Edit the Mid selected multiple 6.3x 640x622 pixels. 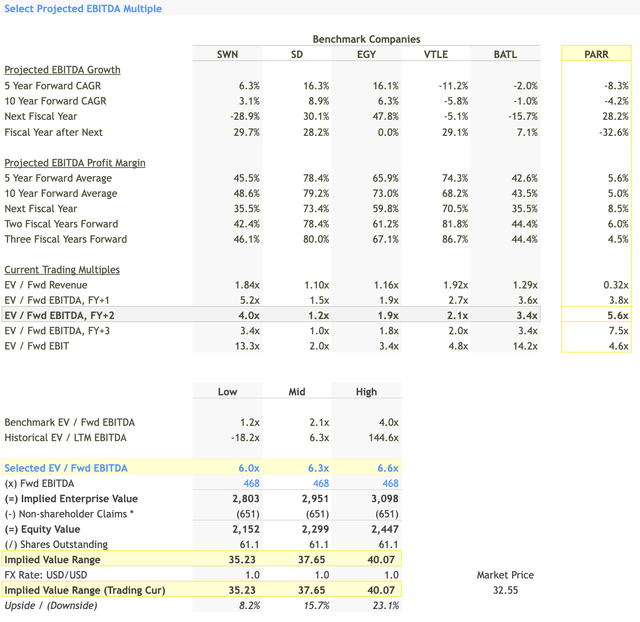coord(318,468)
